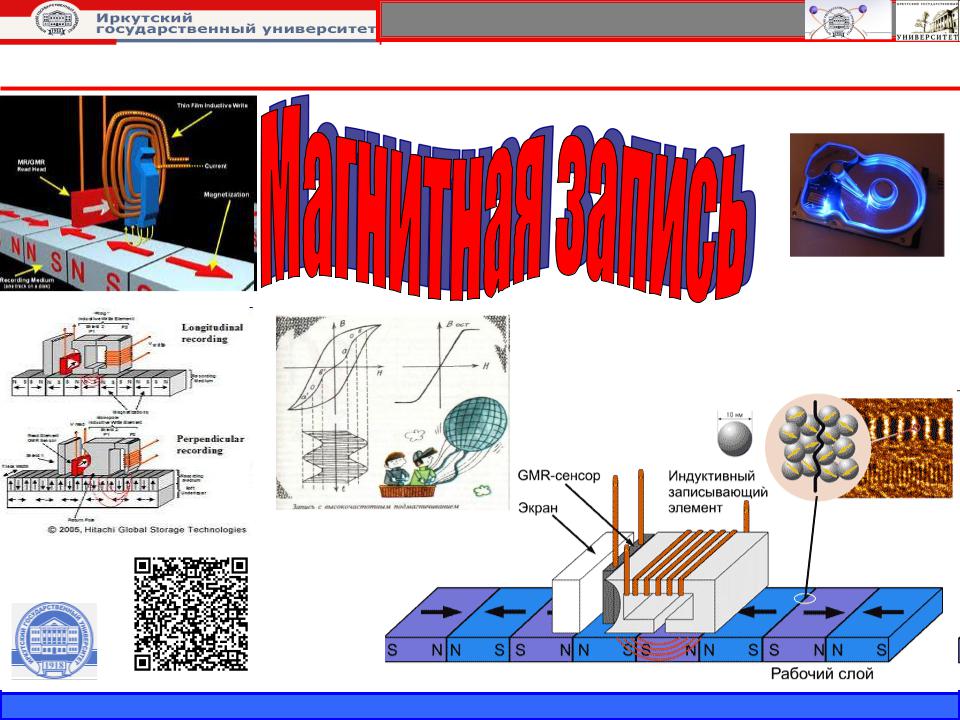Select the glowing blue hard drive photo
The width and height of the screenshot is (960, 720).
pos(866,195)
